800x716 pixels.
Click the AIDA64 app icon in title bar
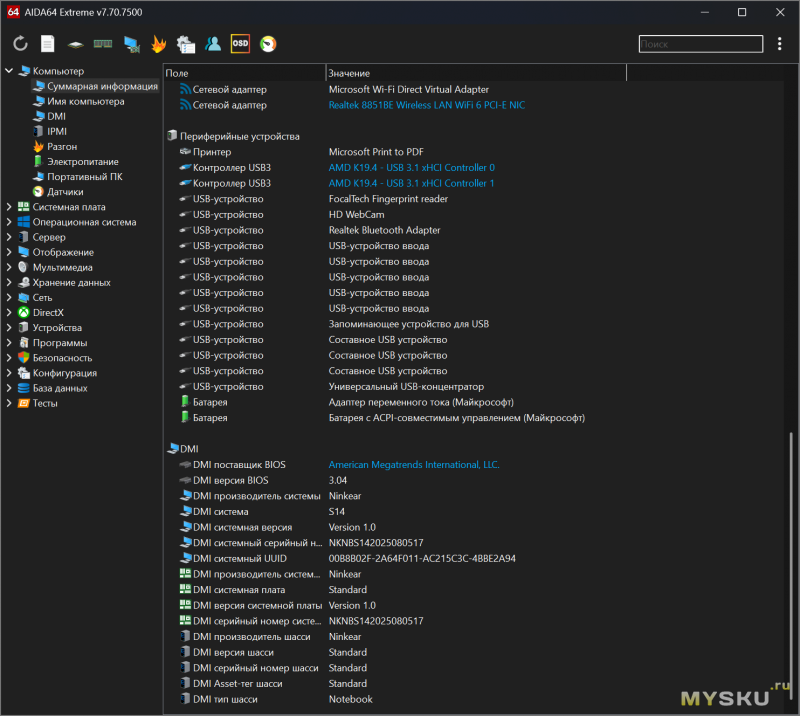pyautogui.click(x=13, y=12)
